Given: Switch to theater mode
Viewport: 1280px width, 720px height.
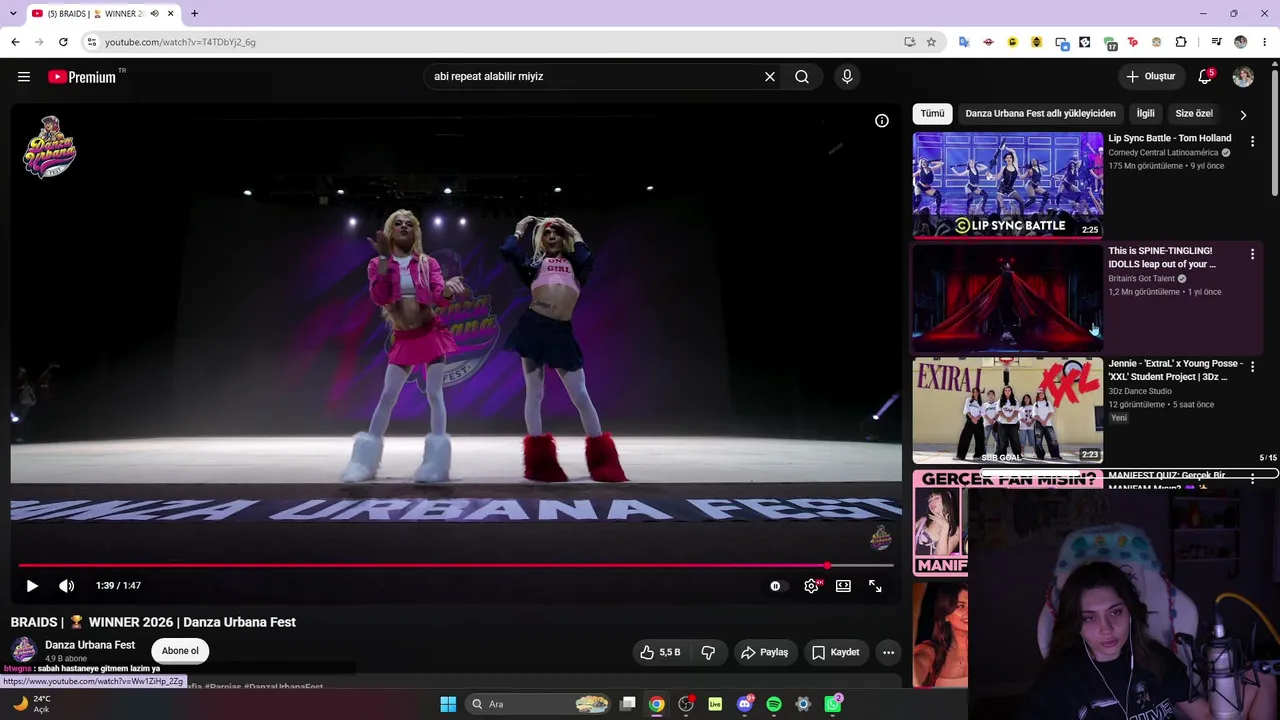Looking at the screenshot, I should 843,586.
